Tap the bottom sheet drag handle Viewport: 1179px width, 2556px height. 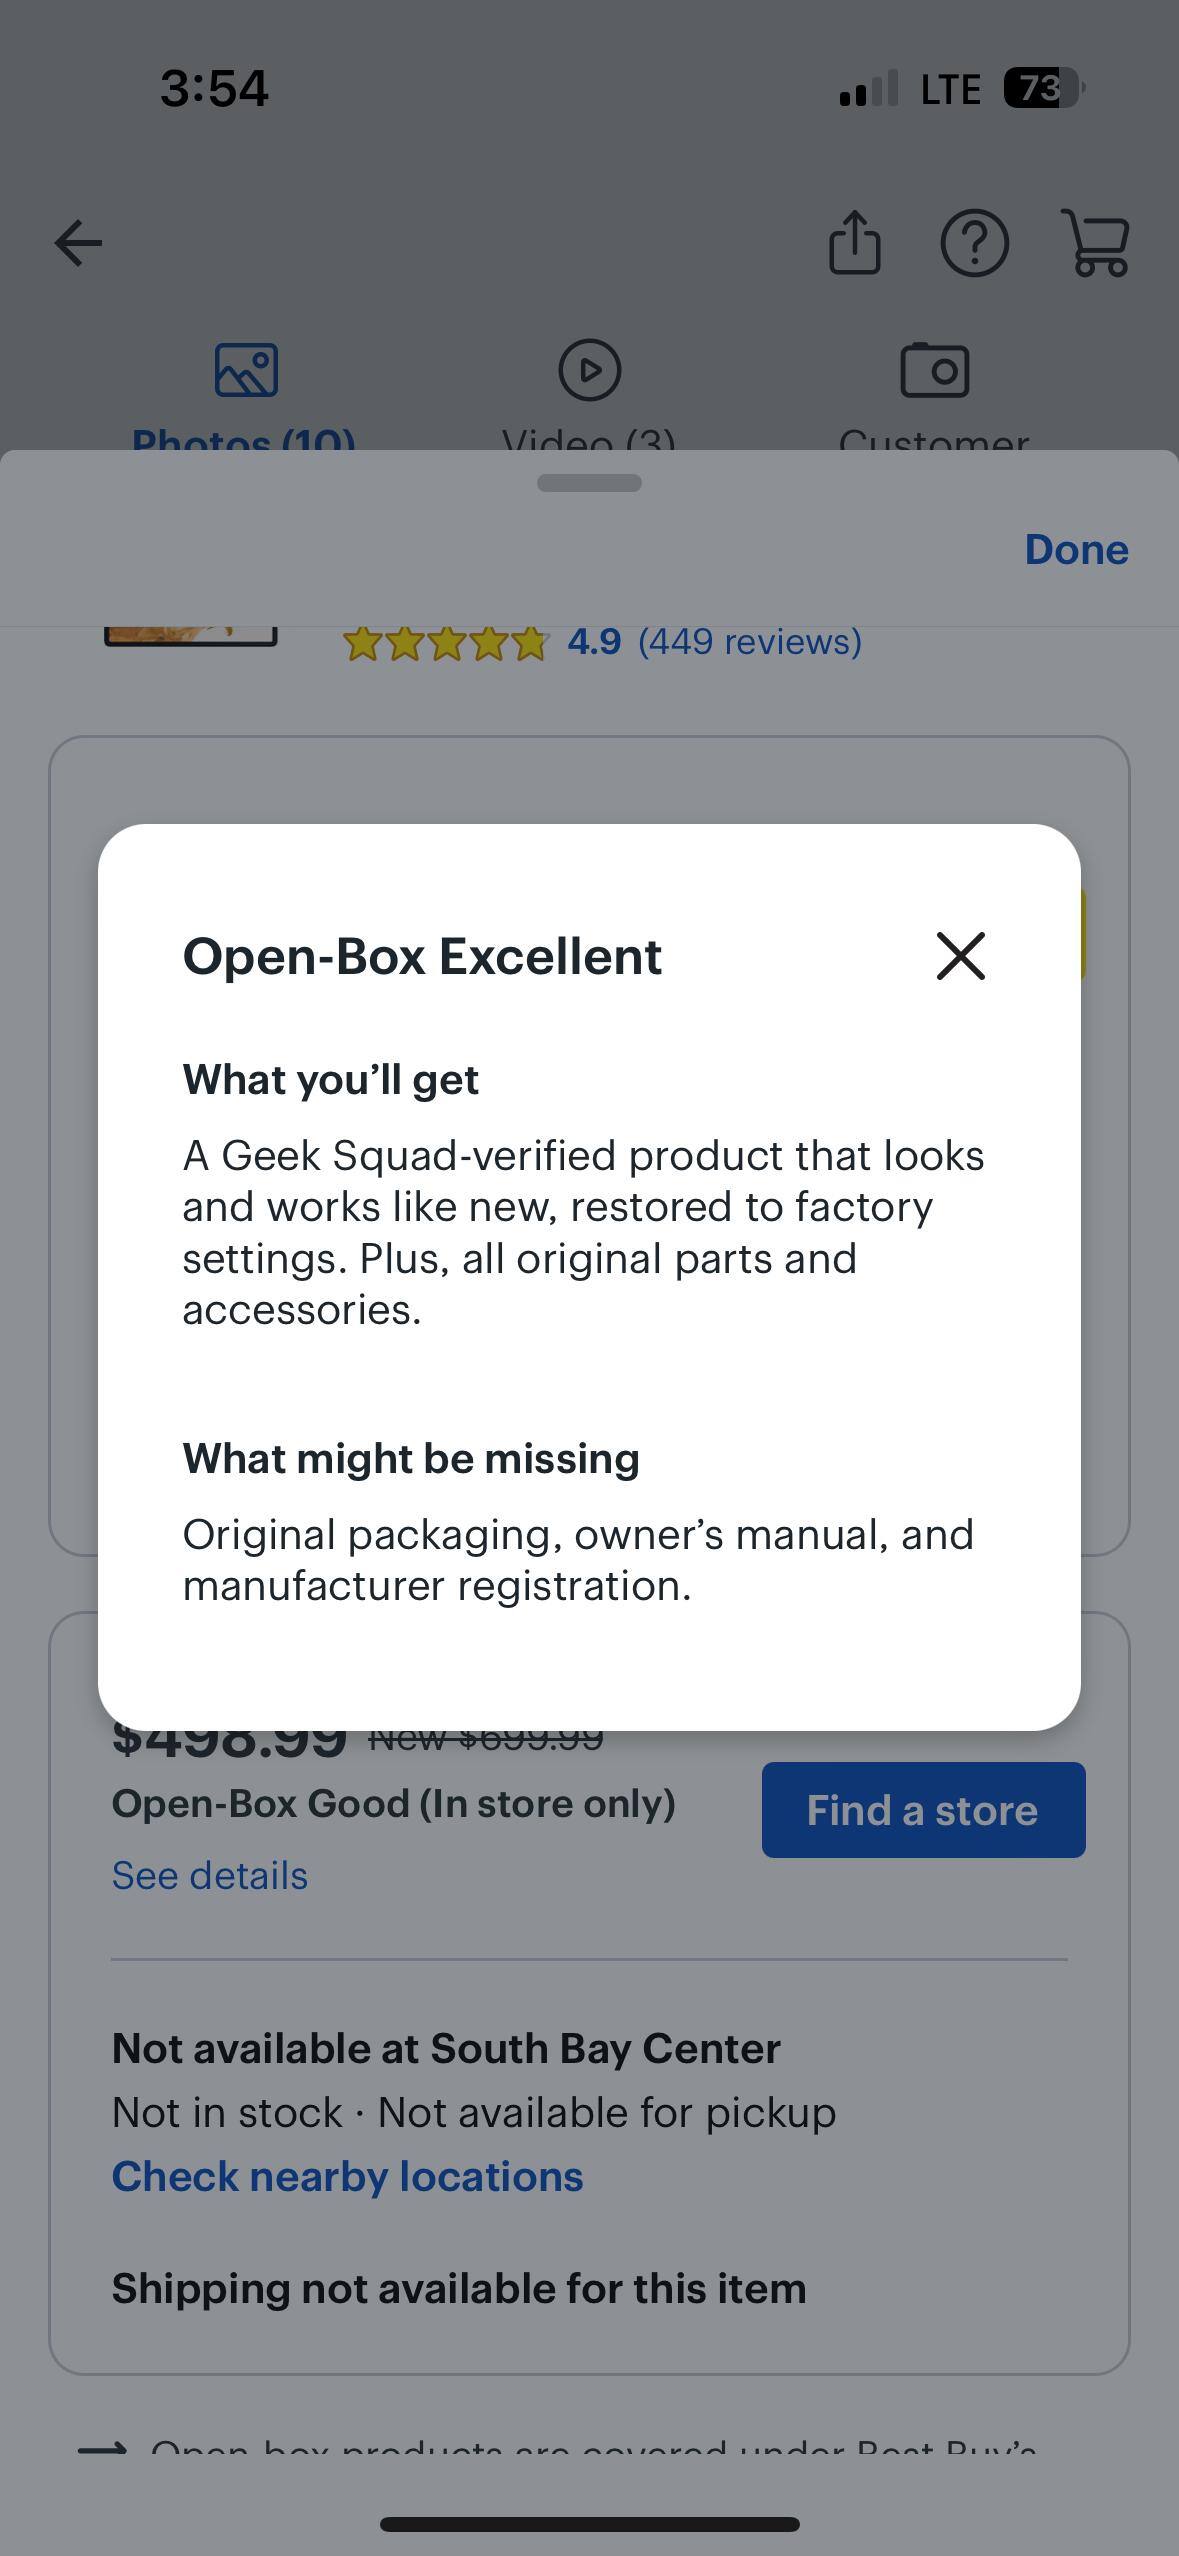[x=589, y=483]
